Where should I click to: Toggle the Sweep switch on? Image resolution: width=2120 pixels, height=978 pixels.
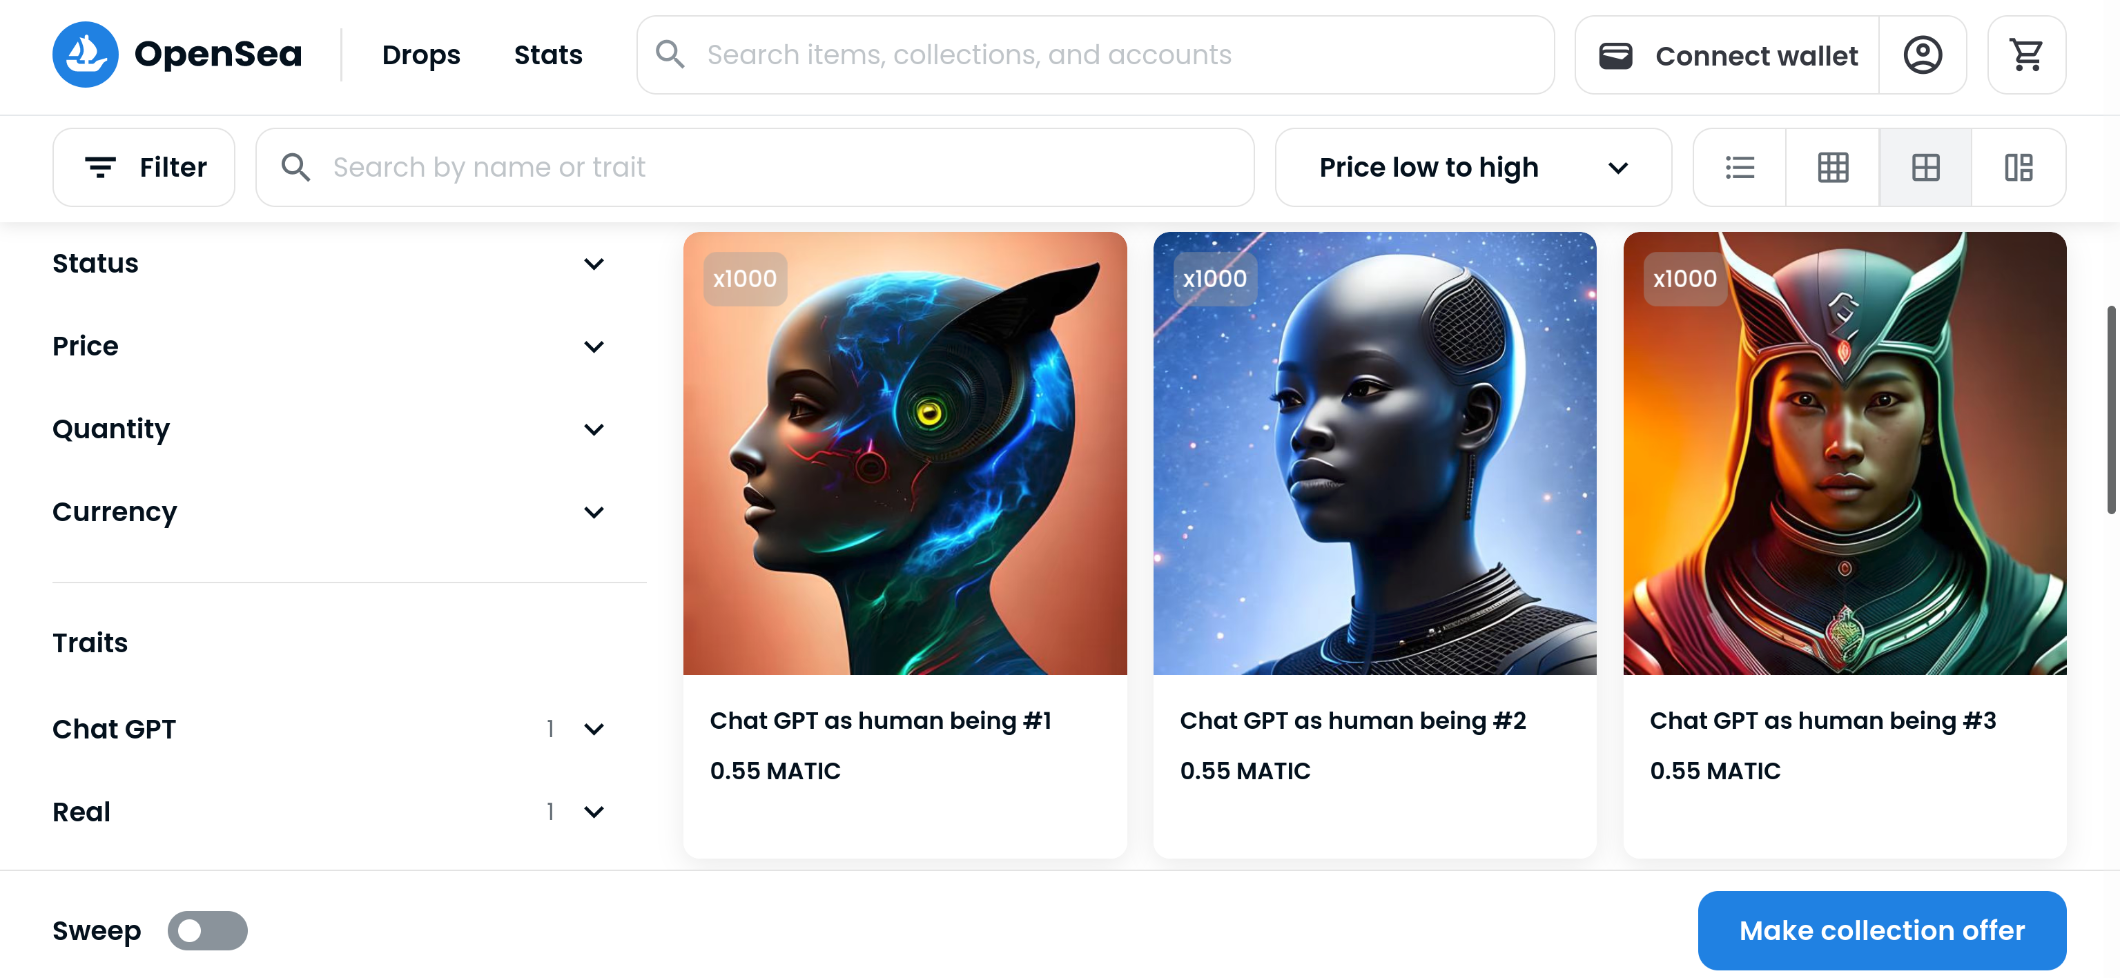[x=207, y=931]
